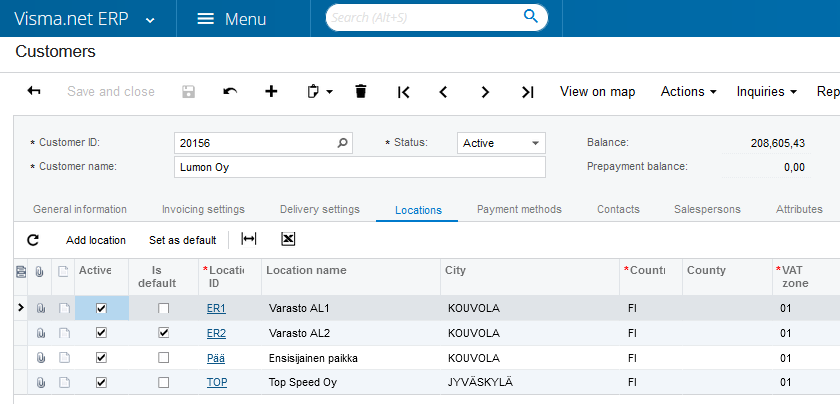Image resolution: width=840 pixels, height=404 pixels.
Task: Open note for TOP row
Action: coord(64,383)
